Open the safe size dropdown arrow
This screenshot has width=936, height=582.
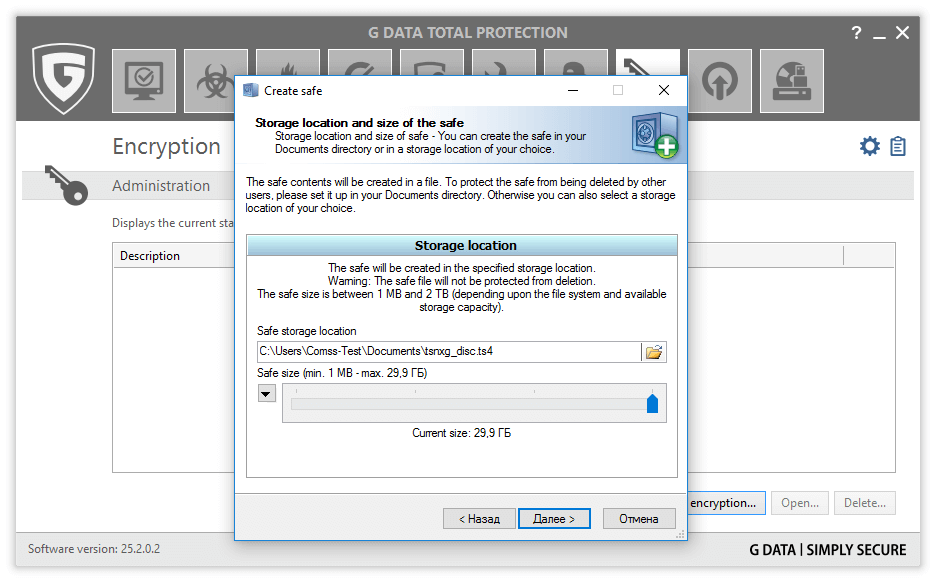pos(266,394)
